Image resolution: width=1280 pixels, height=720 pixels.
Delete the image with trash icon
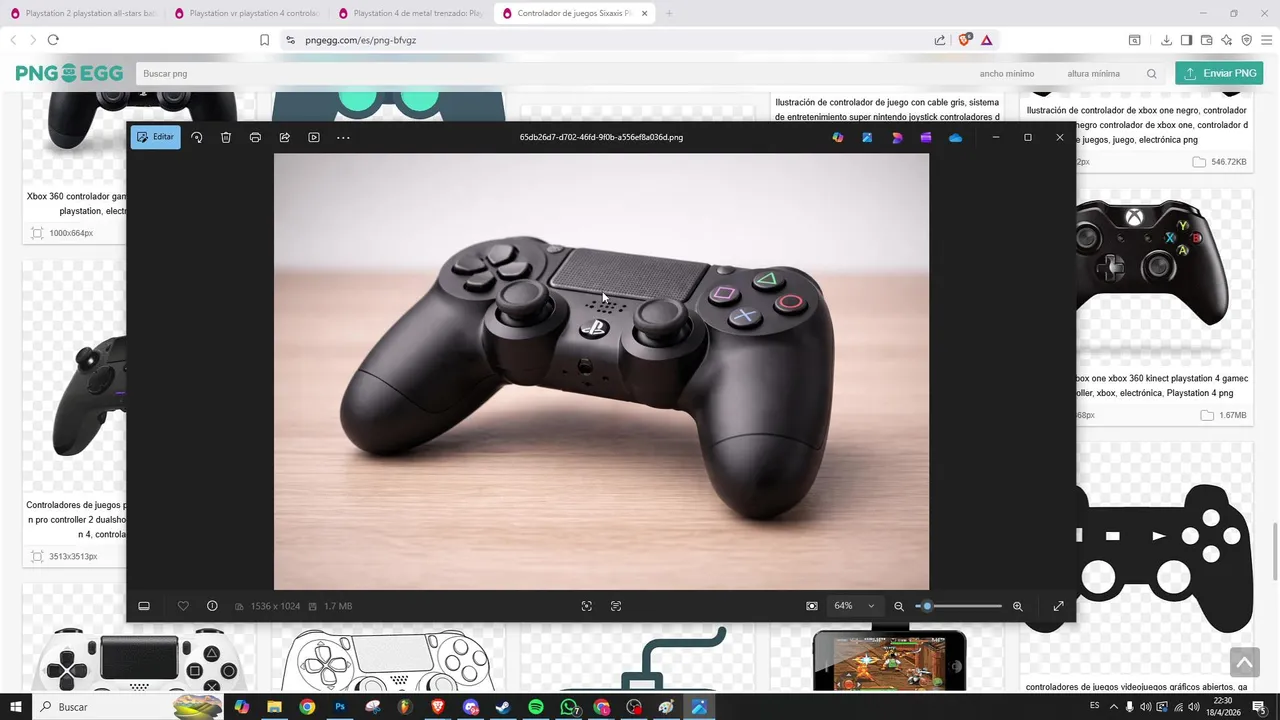point(226,137)
